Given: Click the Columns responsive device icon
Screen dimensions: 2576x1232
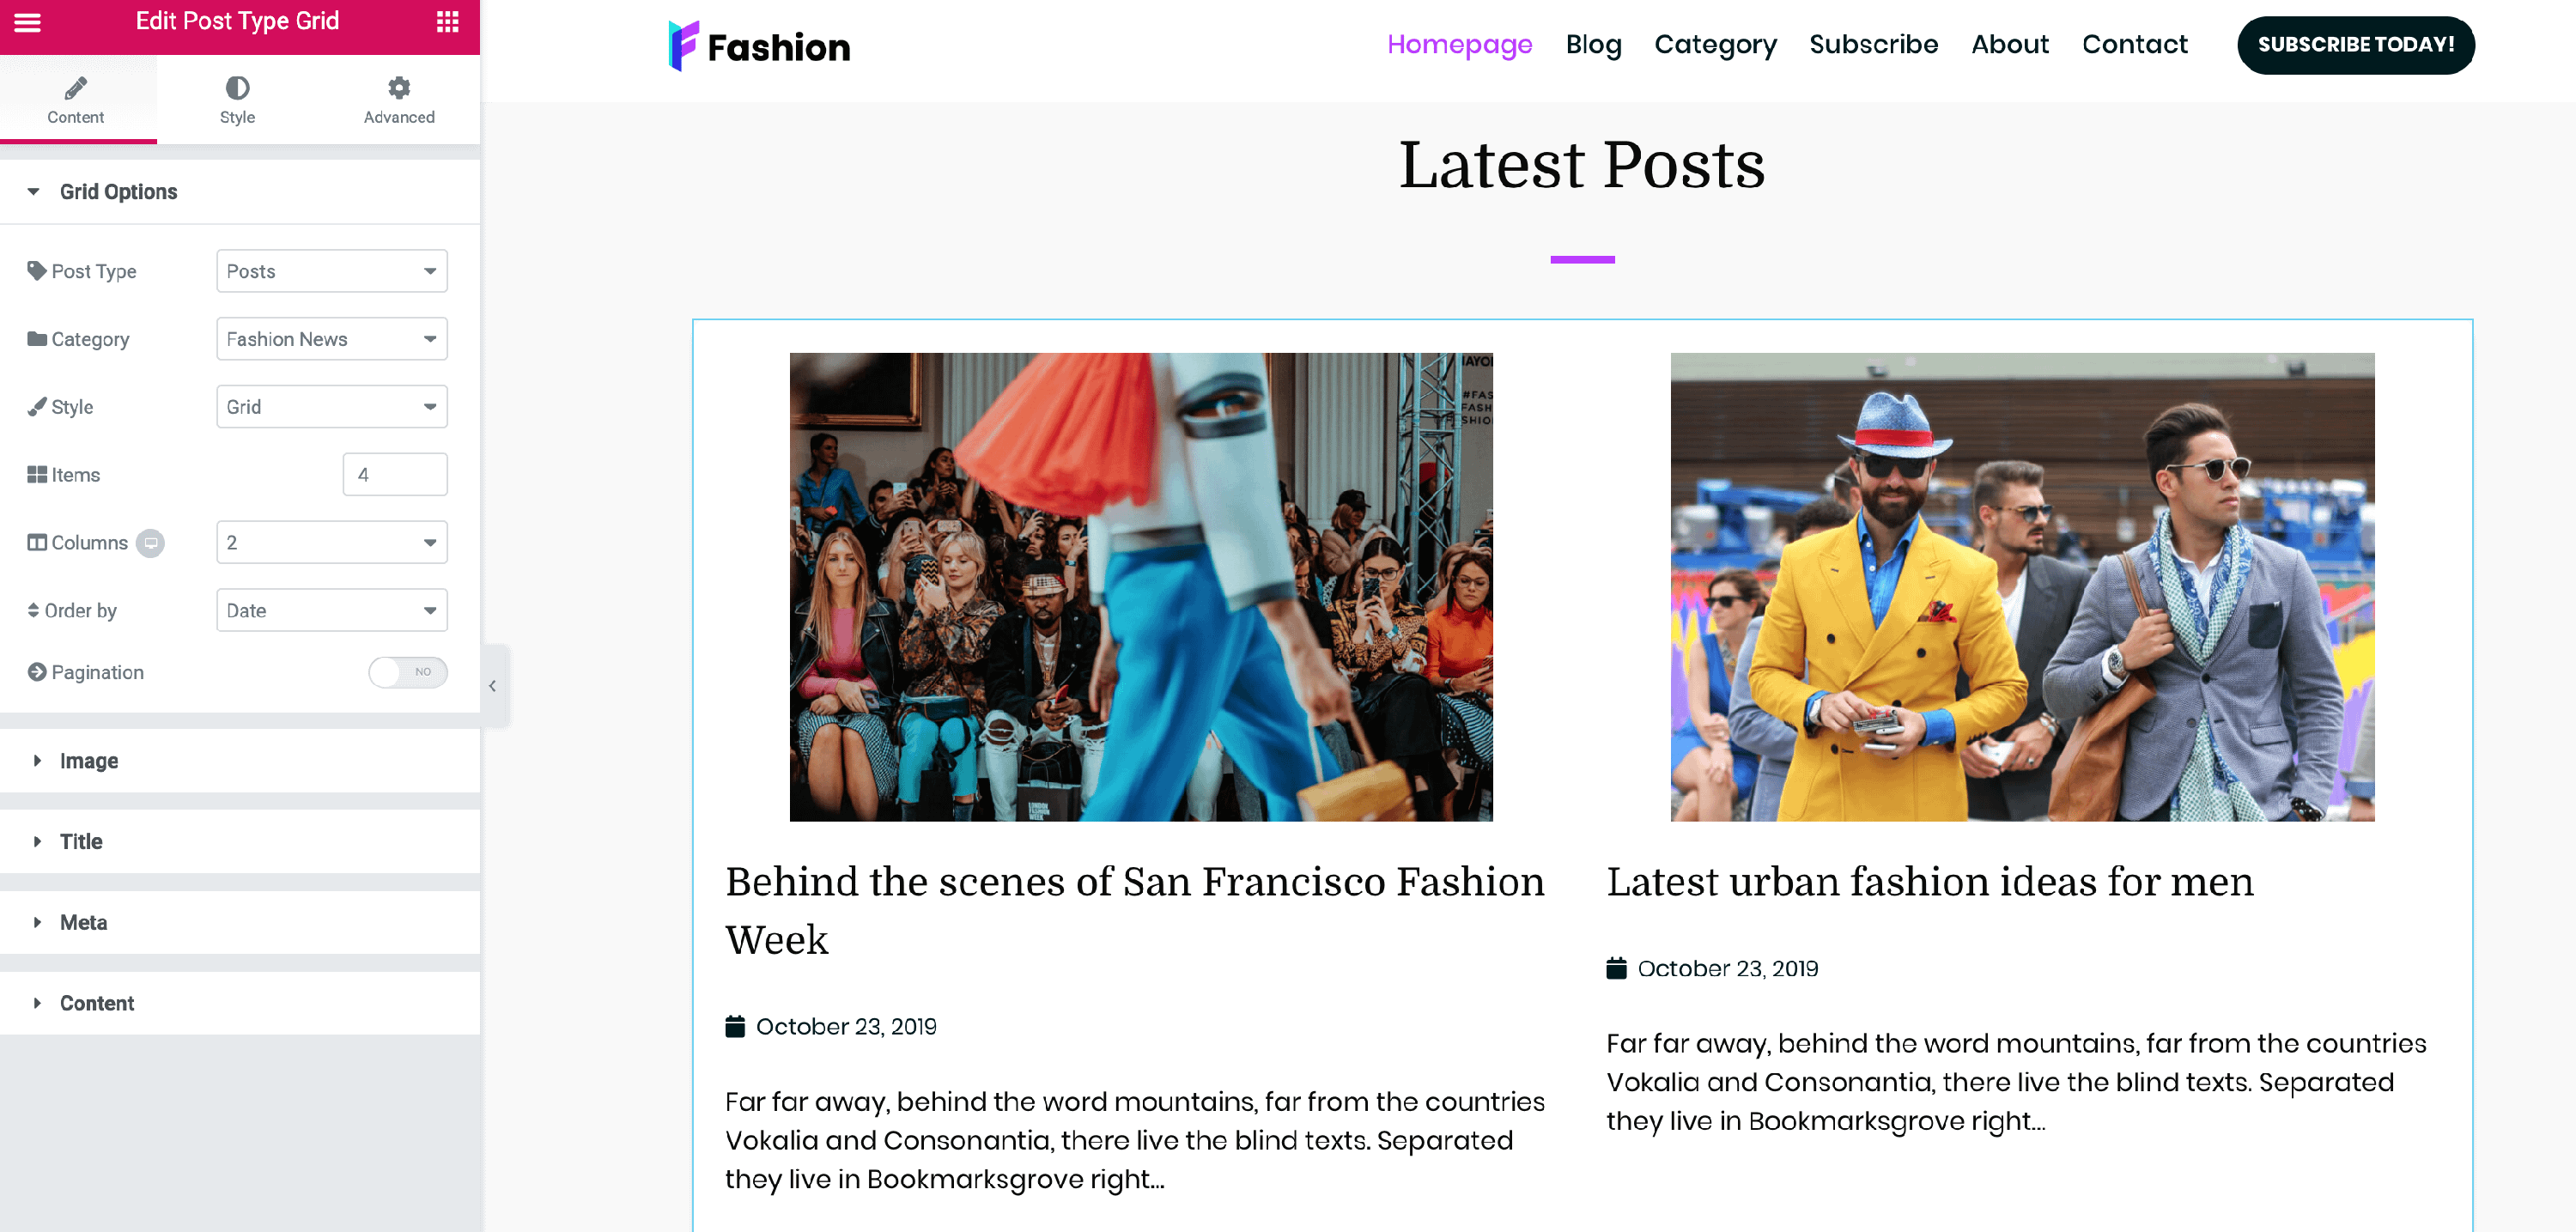Looking at the screenshot, I should (150, 543).
